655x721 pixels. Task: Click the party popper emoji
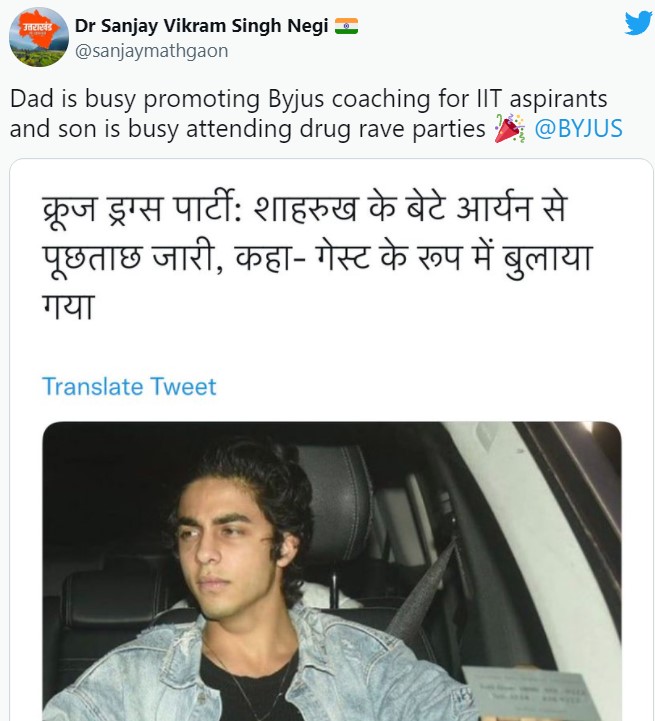tap(510, 129)
